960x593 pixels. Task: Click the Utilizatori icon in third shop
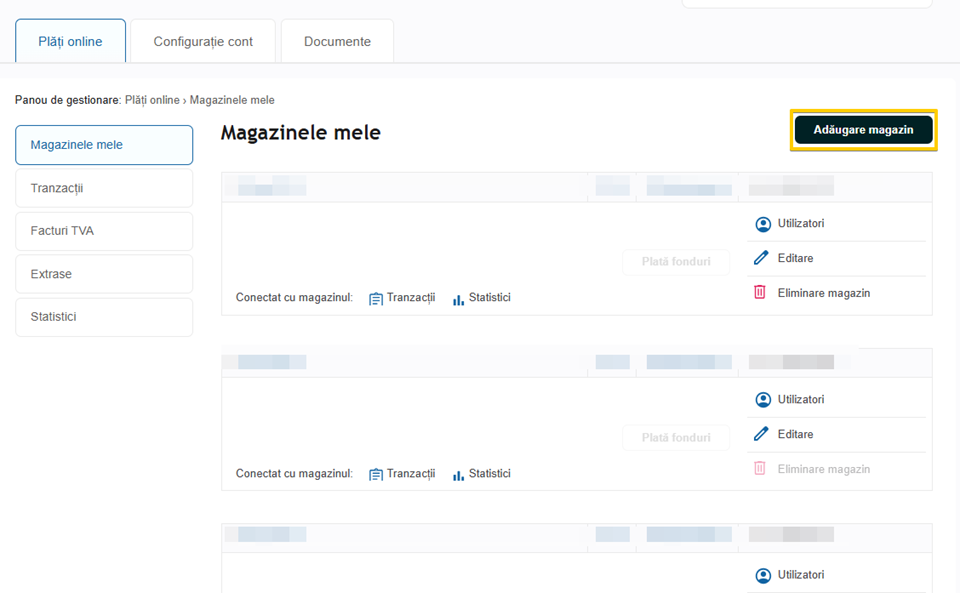763,576
